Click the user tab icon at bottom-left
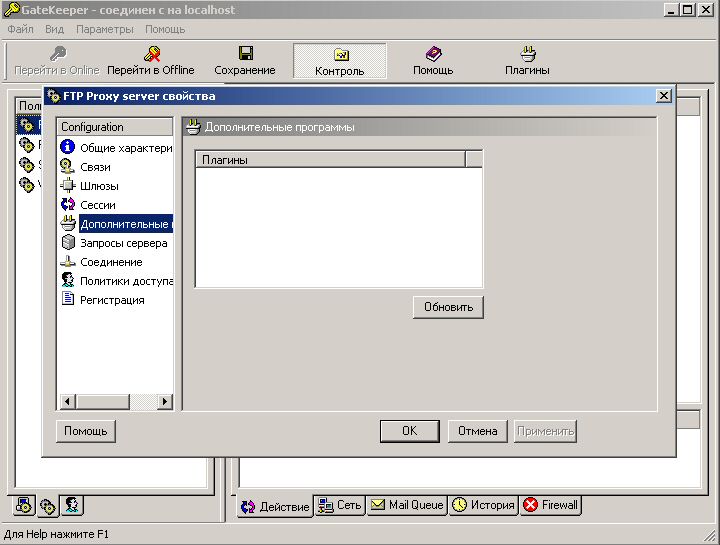The height and width of the screenshot is (545, 720). point(72,506)
